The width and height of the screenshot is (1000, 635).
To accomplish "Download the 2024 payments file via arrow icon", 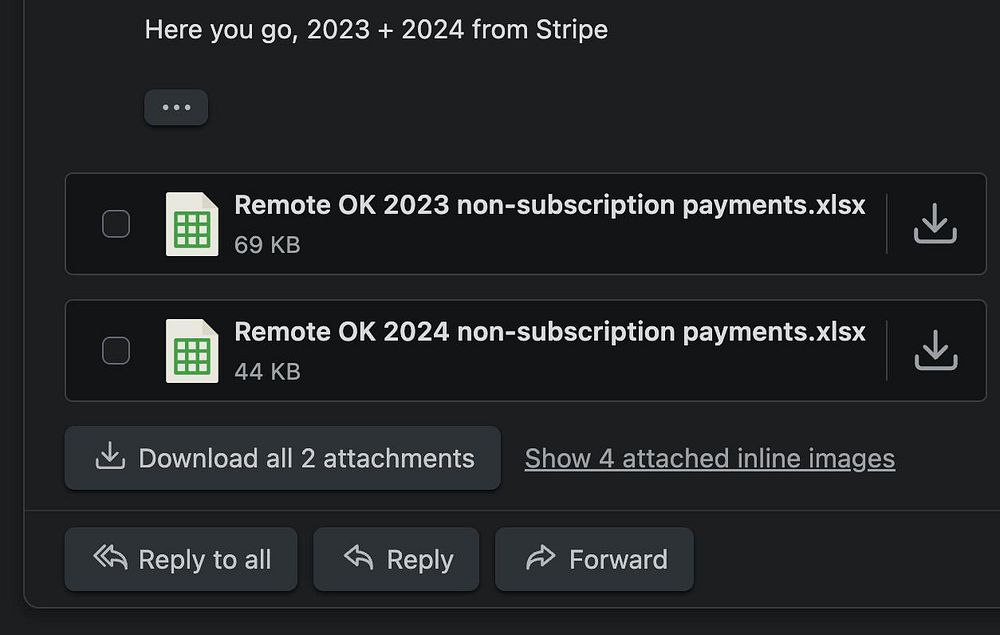I will 935,351.
